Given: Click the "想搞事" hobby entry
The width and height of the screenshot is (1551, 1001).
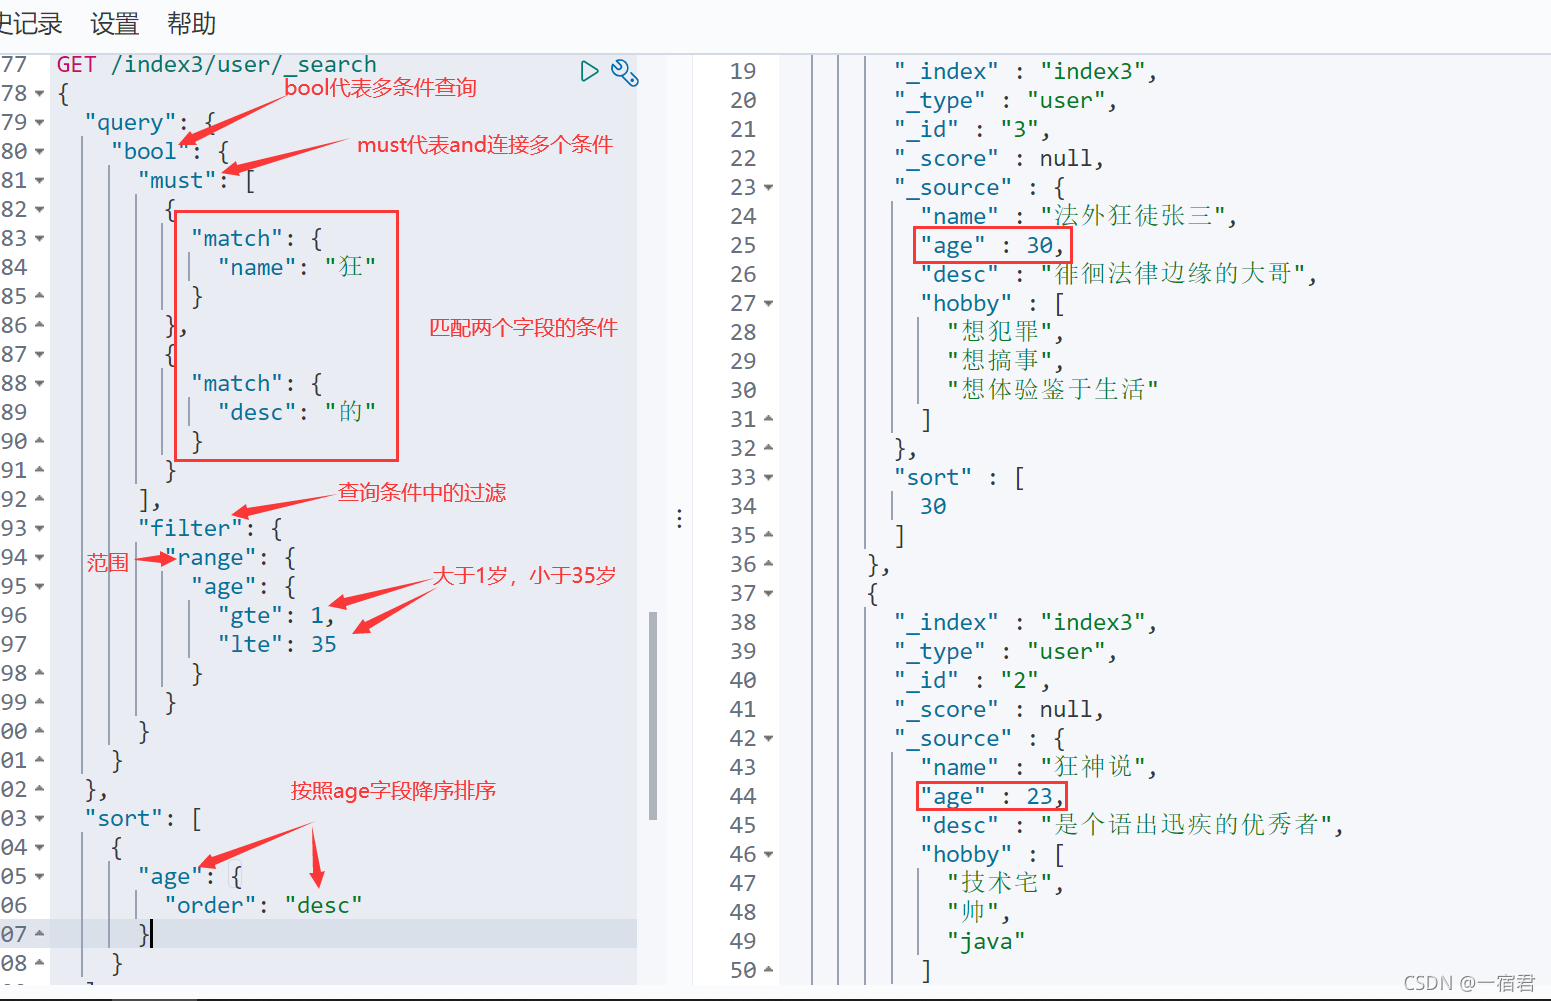Looking at the screenshot, I should tap(1005, 361).
